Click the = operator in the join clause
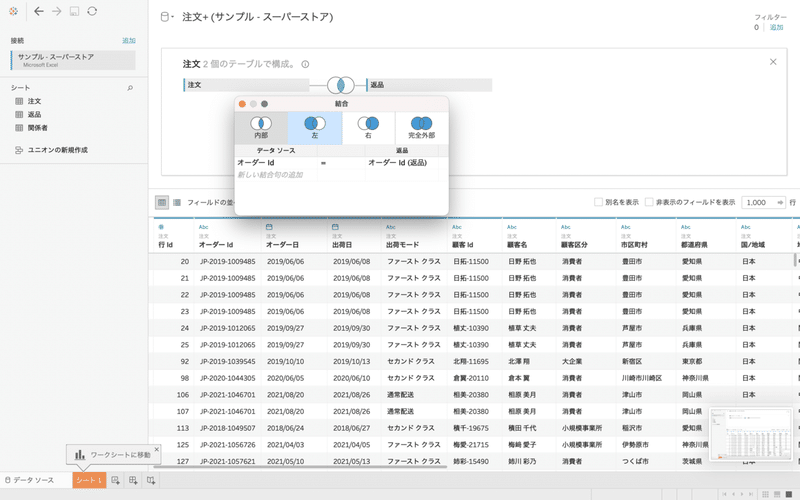Viewport: 800px width, 500px height. point(323,163)
